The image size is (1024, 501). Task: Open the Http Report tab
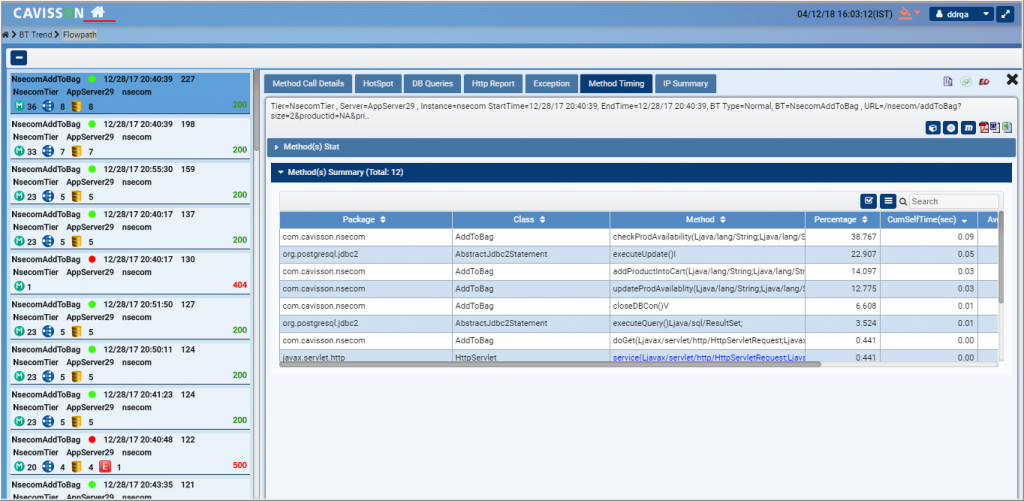point(493,84)
